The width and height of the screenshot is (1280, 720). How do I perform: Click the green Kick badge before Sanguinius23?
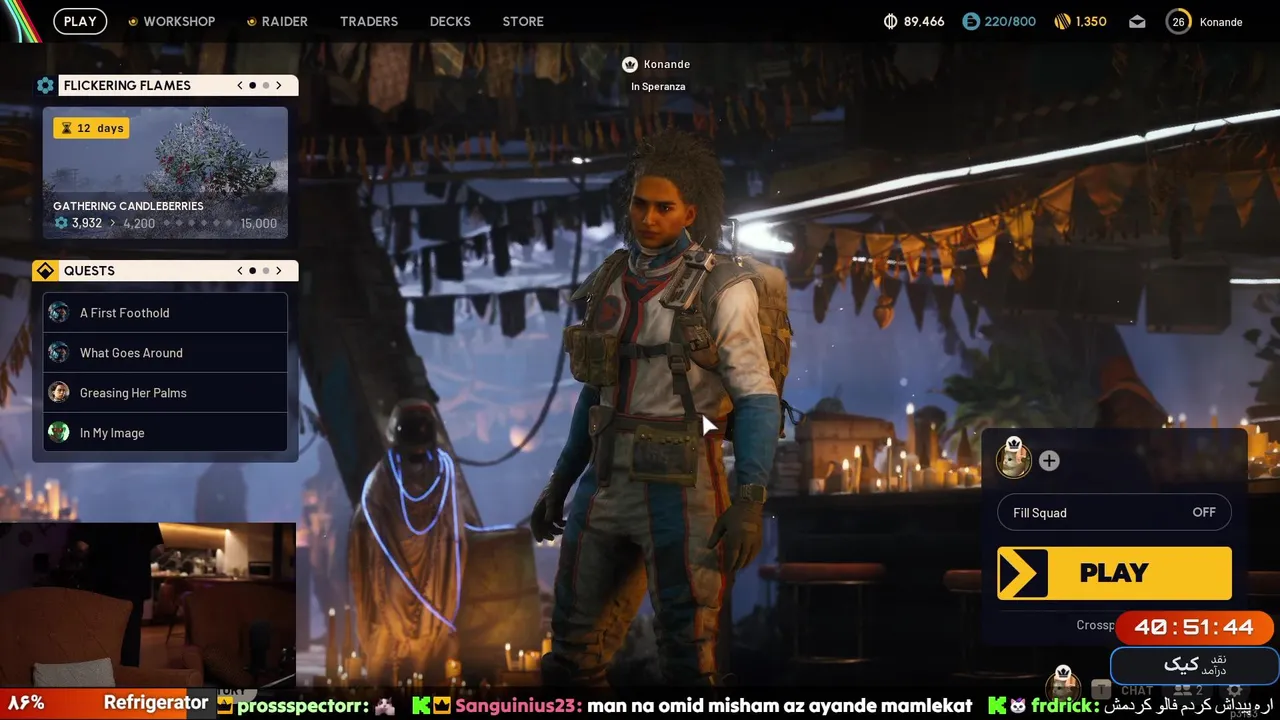(422, 705)
